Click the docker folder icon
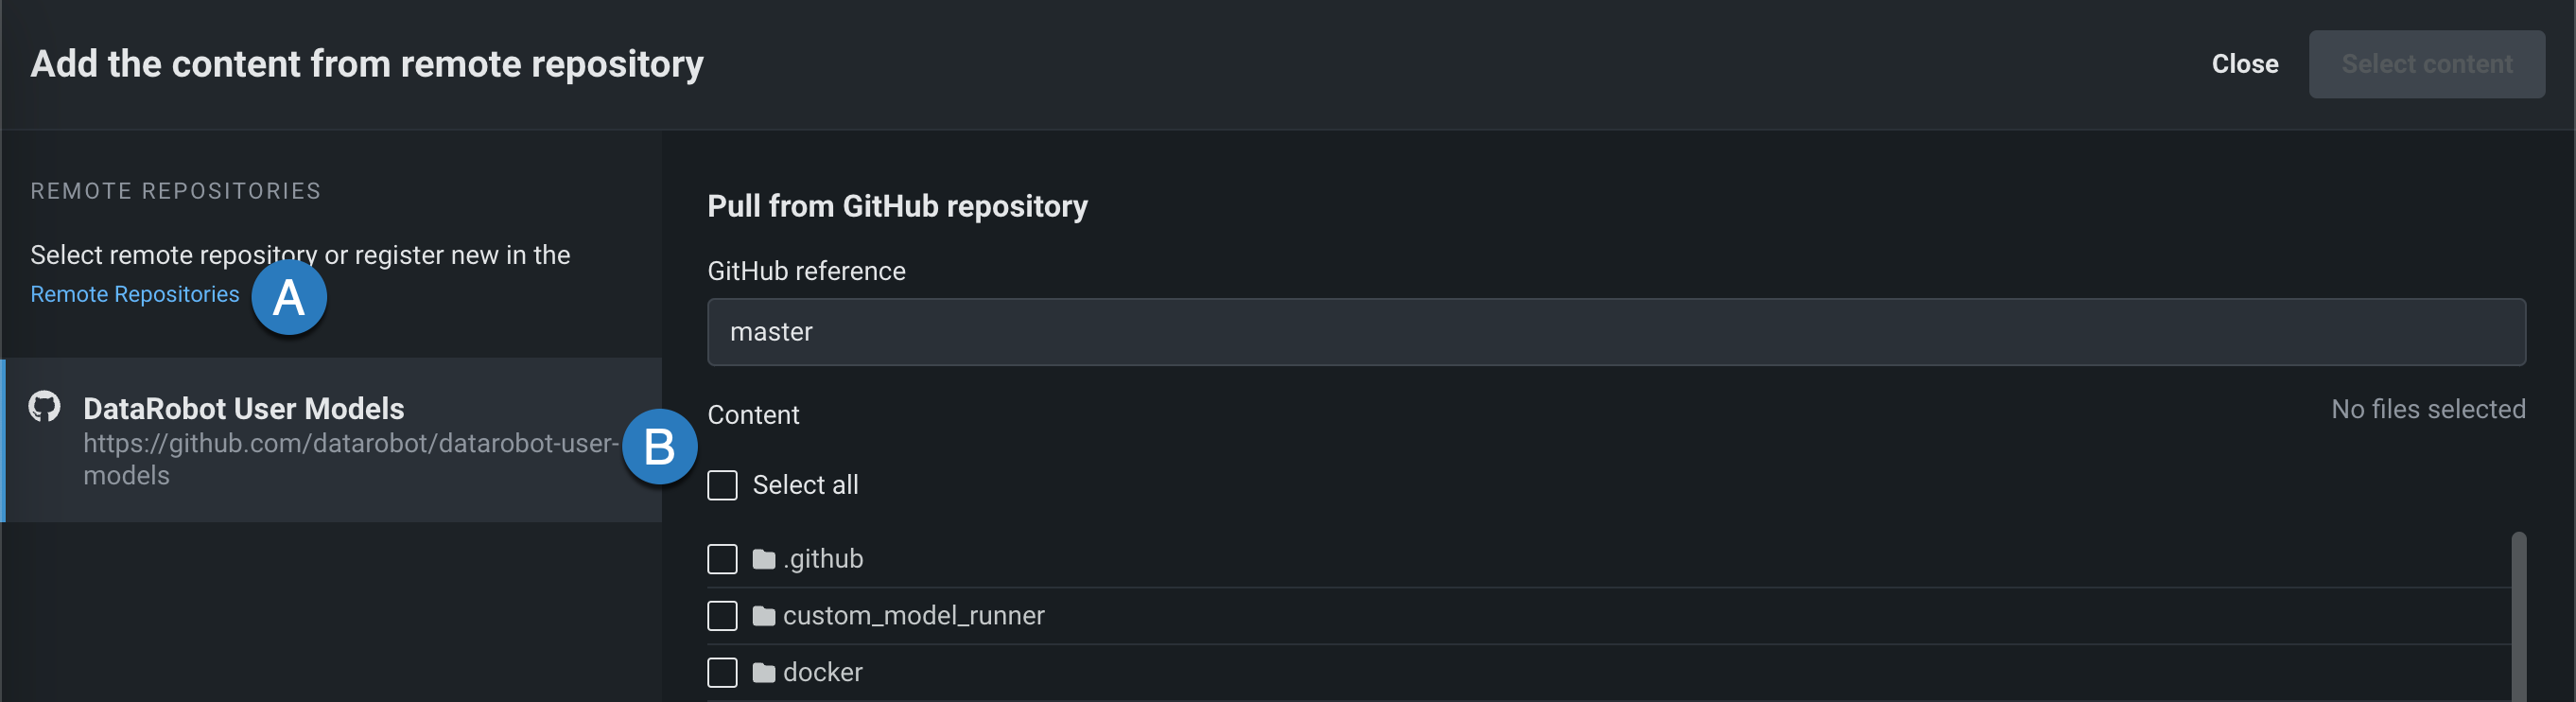Viewport: 2576px width, 702px height. click(764, 673)
